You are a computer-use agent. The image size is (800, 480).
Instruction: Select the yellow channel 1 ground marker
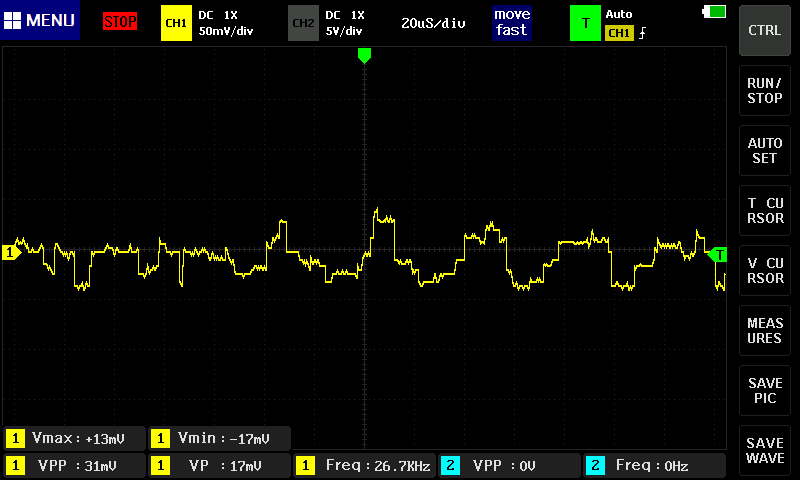click(11, 252)
